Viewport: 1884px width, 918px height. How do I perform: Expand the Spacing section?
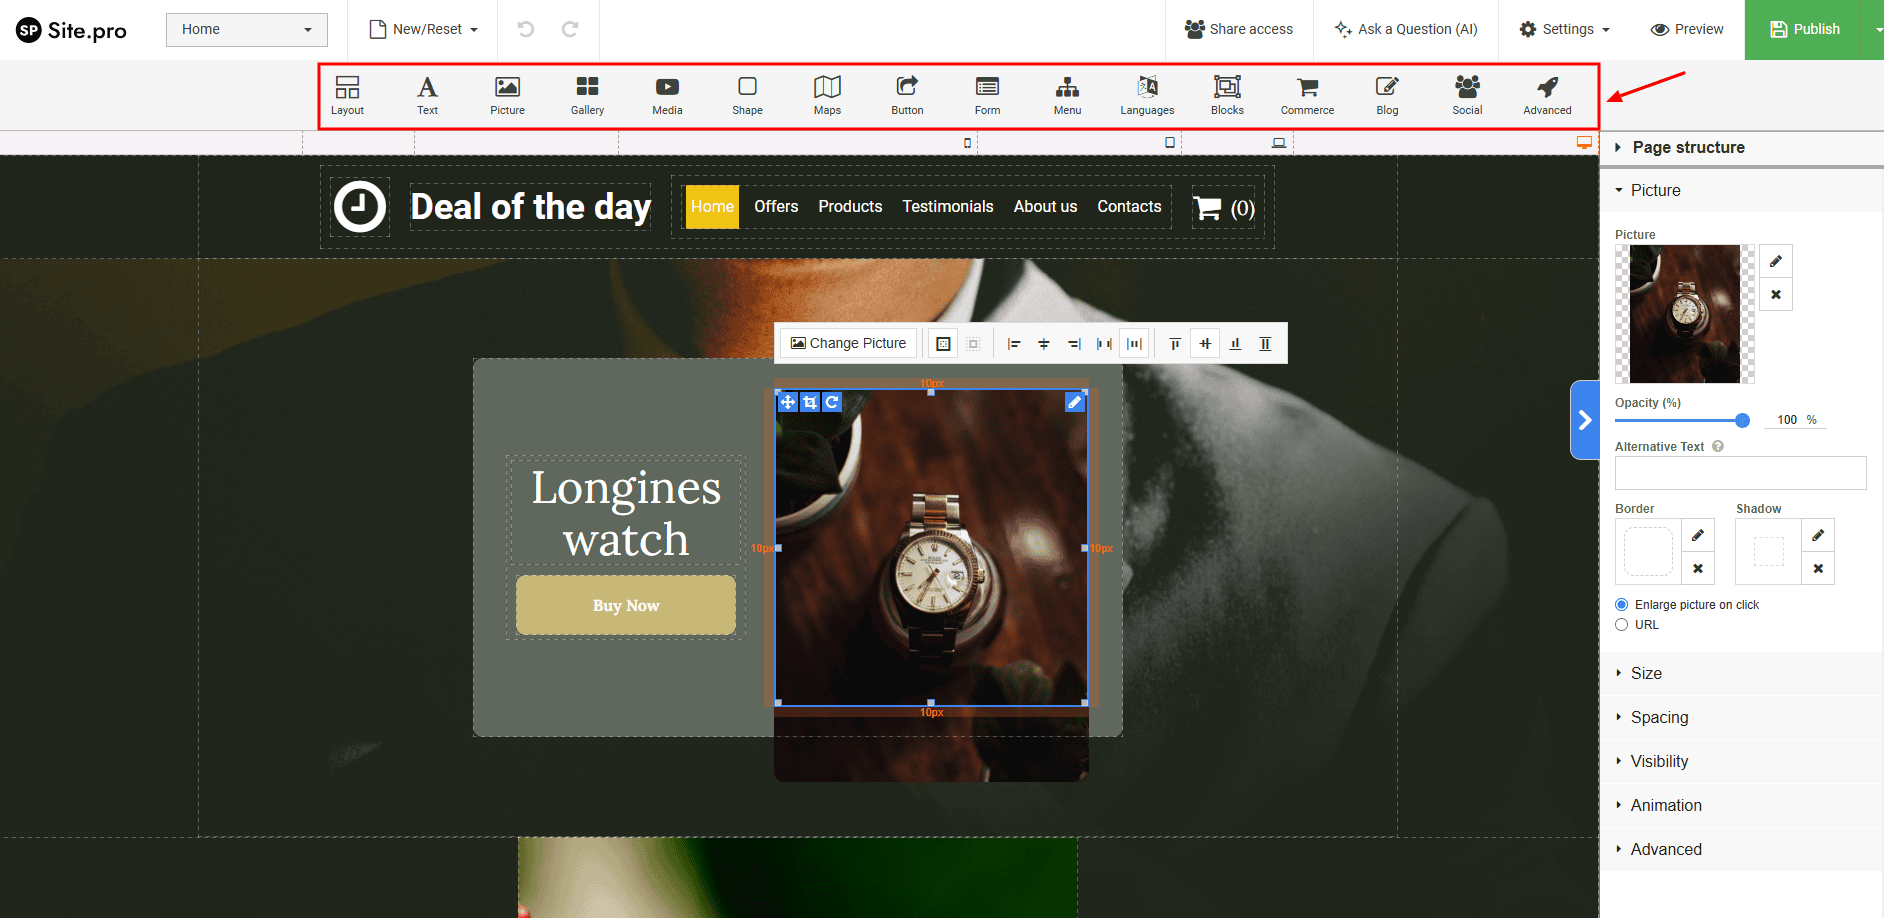[1742, 717]
